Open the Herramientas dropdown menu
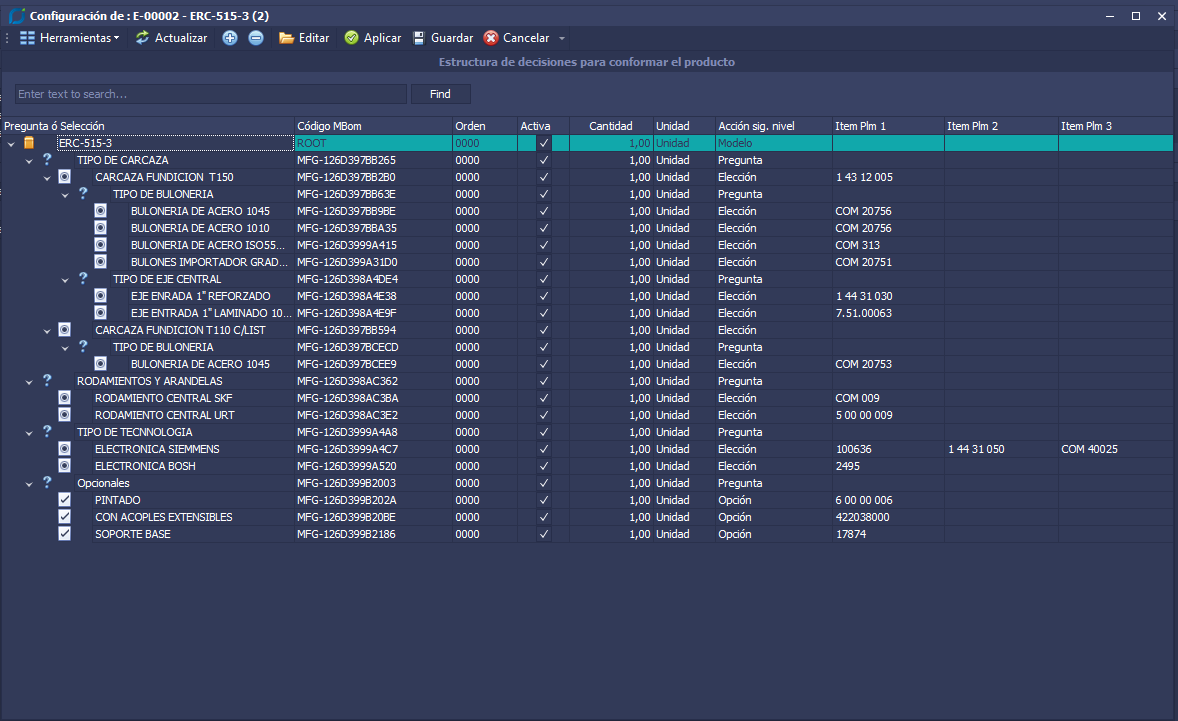 click(x=69, y=38)
